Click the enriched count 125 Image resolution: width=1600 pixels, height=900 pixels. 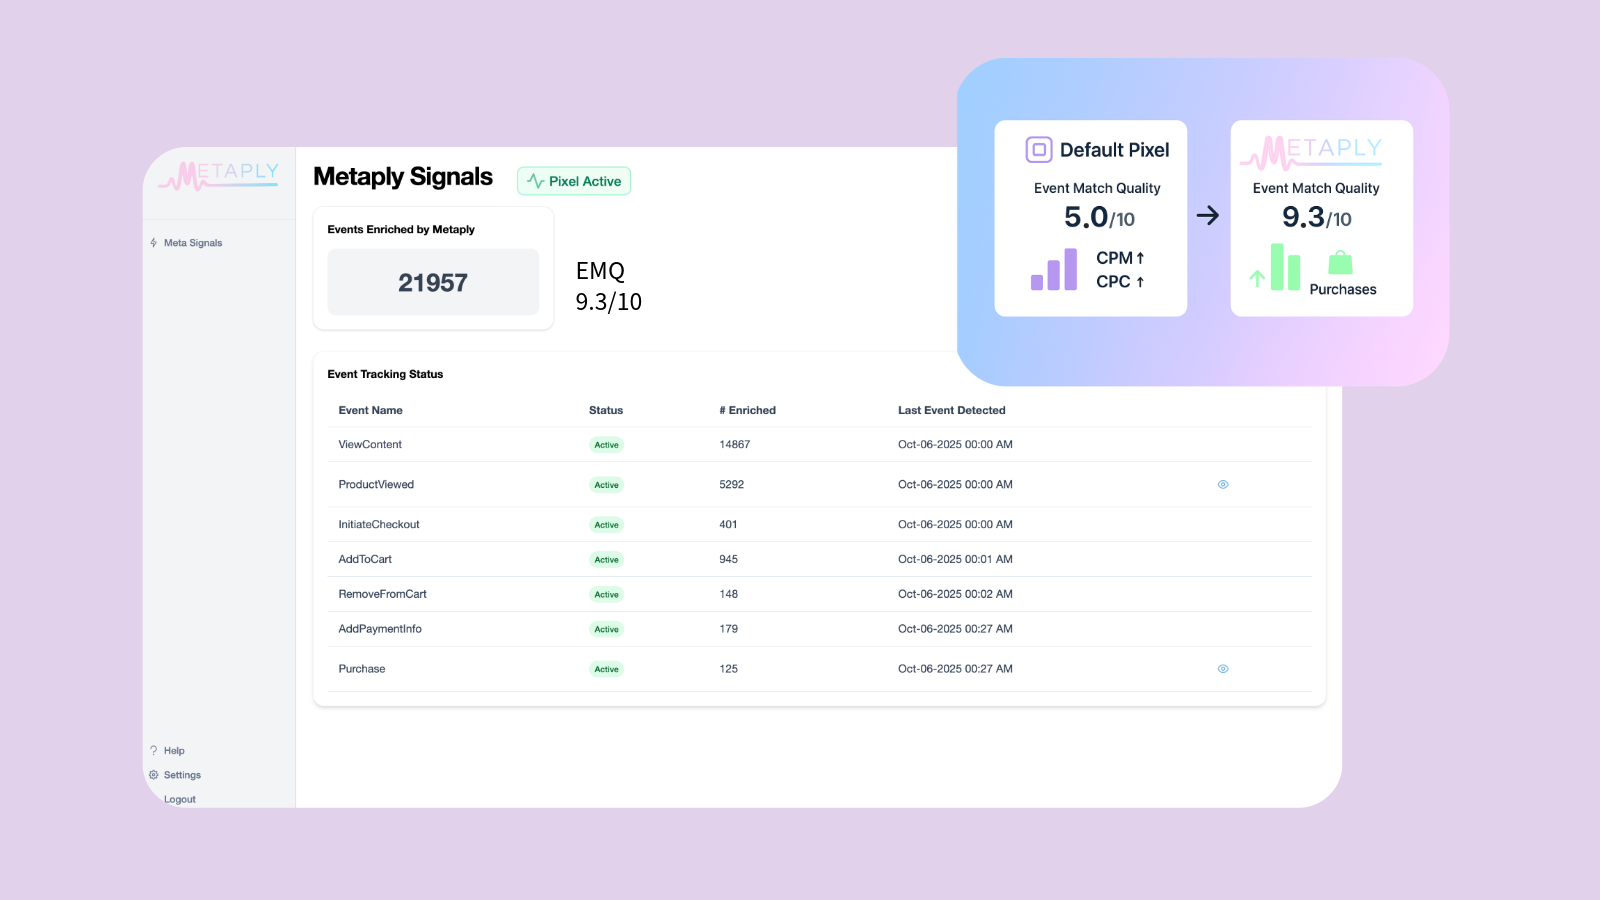[x=729, y=669]
